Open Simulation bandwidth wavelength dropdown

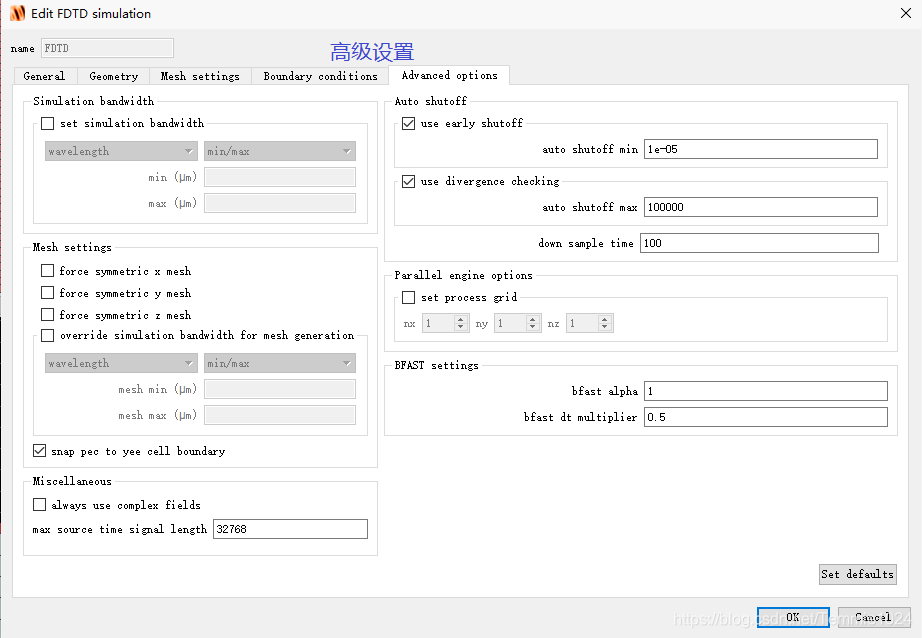pyautogui.click(x=121, y=151)
